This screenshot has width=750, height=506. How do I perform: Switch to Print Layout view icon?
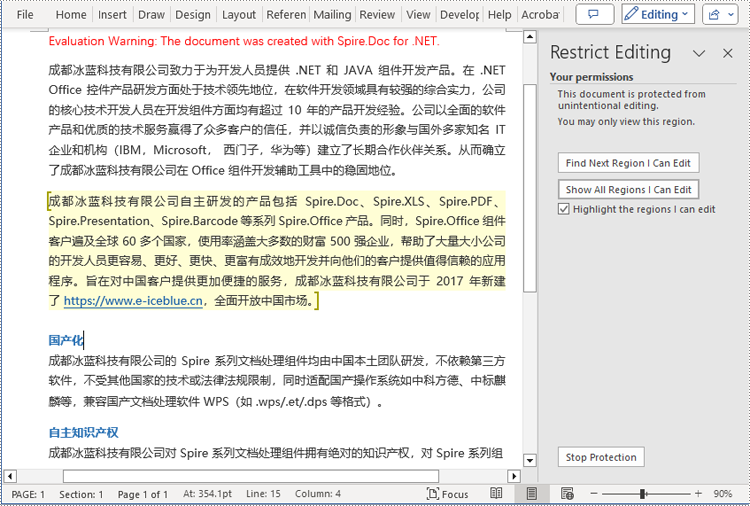(531, 494)
